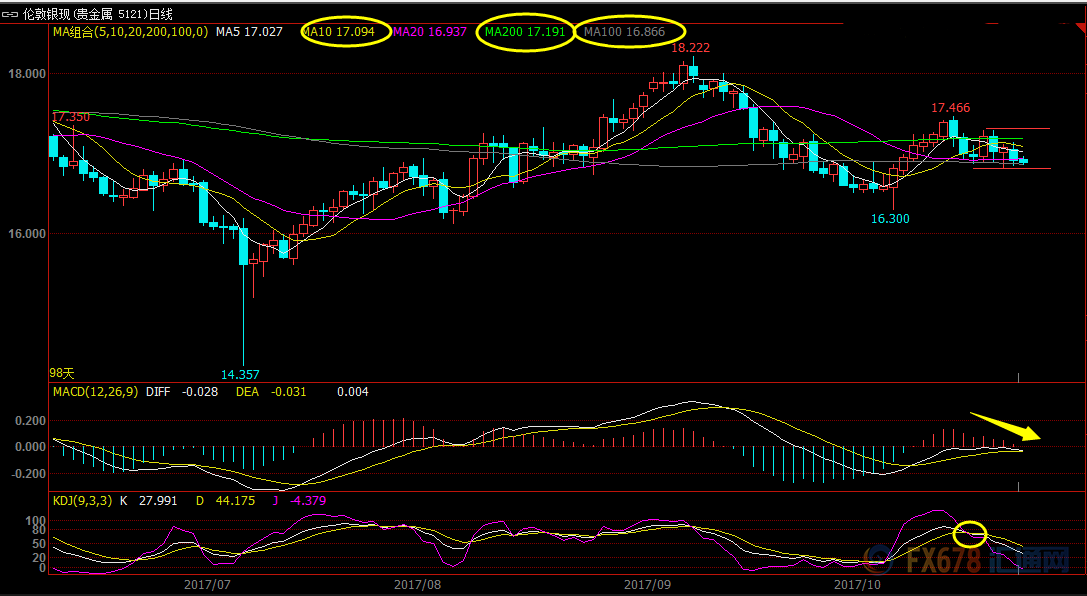Select the yellow D 44.175 value

(x=225, y=501)
